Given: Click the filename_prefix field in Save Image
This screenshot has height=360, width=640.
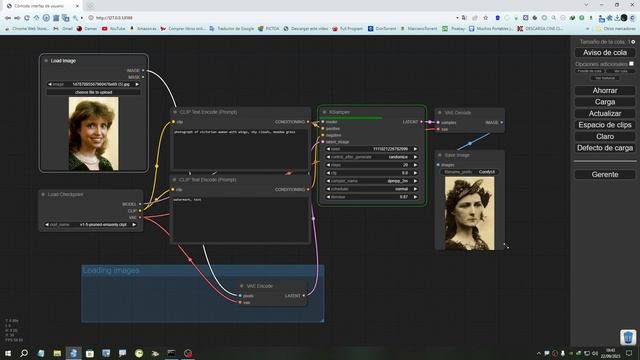Looking at the screenshot, I should 470,172.
